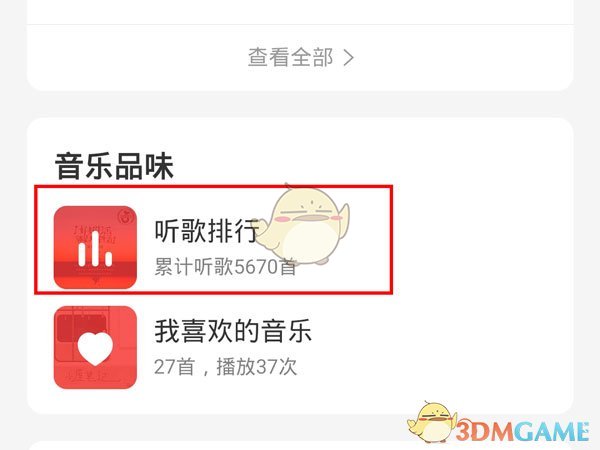Viewport: 600px width, 450px height.
Task: Click the 音乐品味 section heading
Action: pos(114,166)
